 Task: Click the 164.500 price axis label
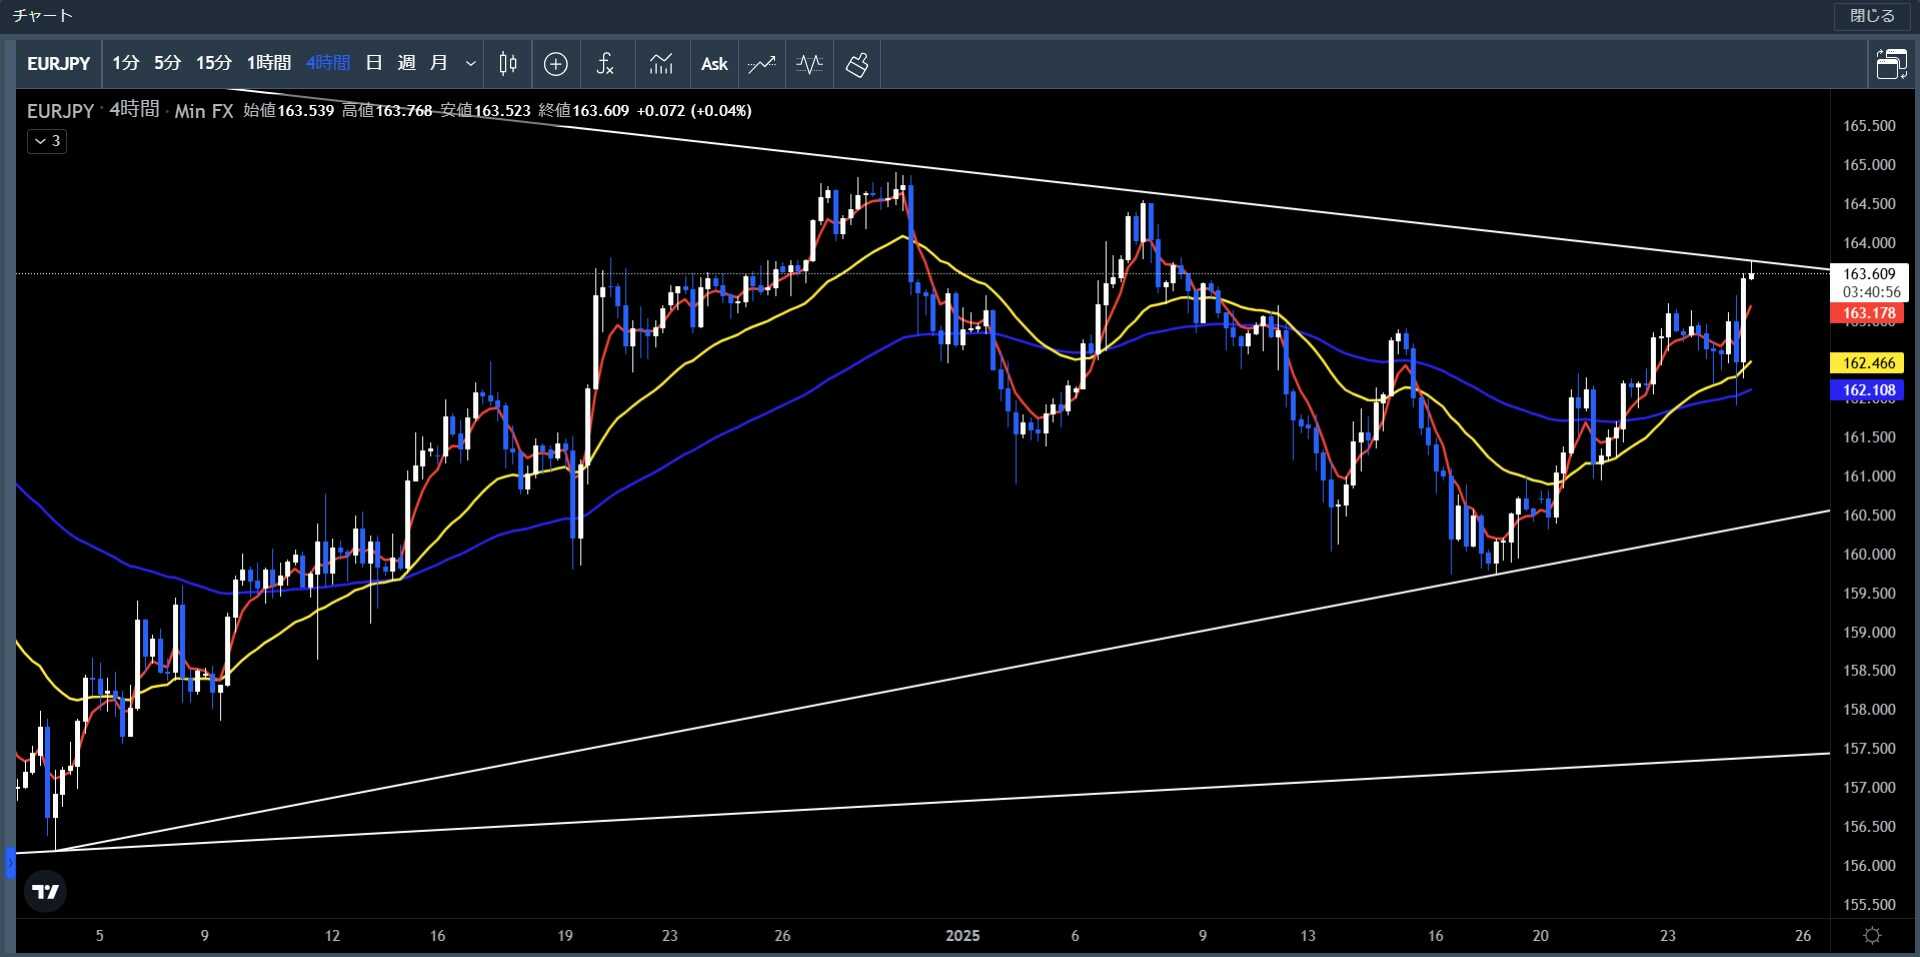click(x=1869, y=203)
